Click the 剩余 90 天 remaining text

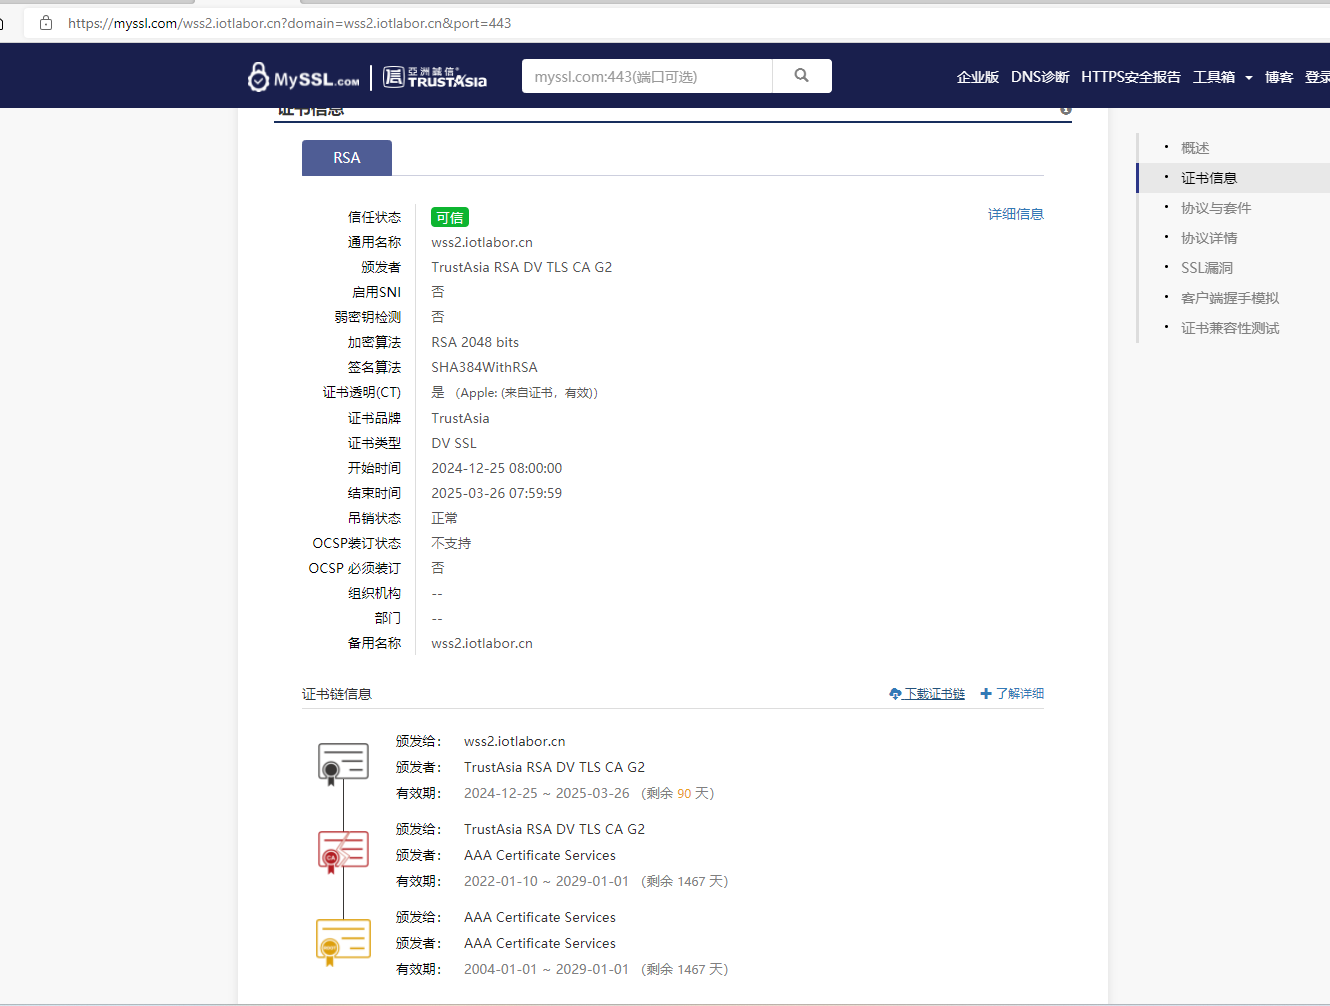678,793
